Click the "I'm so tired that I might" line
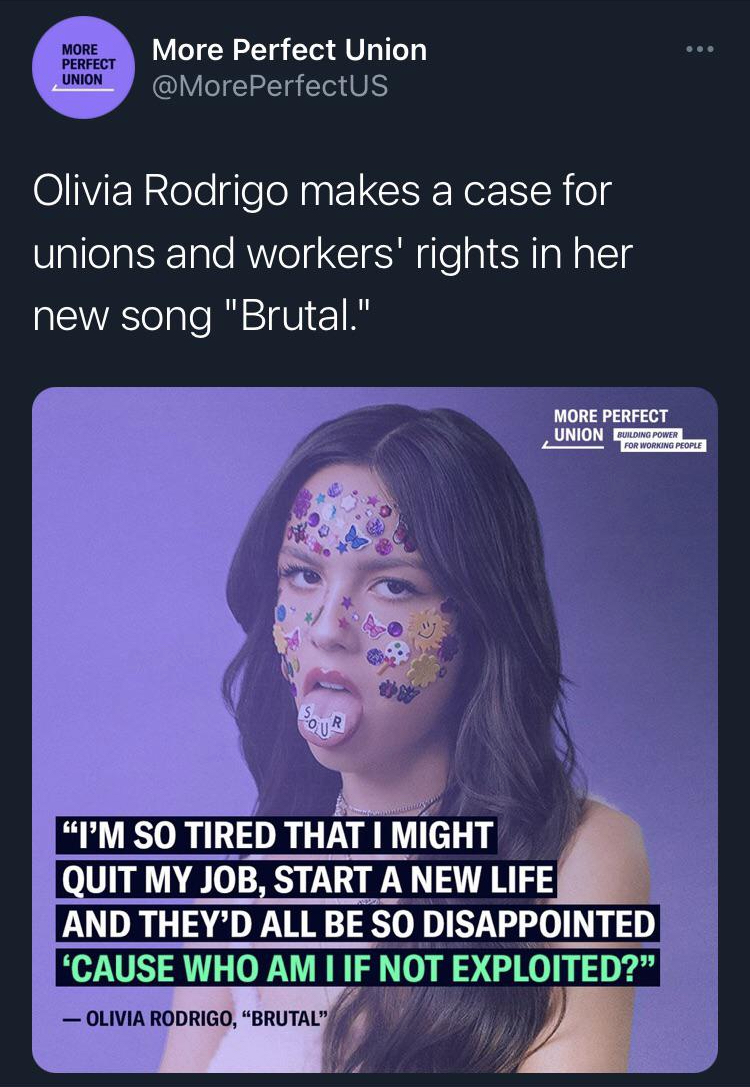The width and height of the screenshot is (750, 1087). pos(277,836)
